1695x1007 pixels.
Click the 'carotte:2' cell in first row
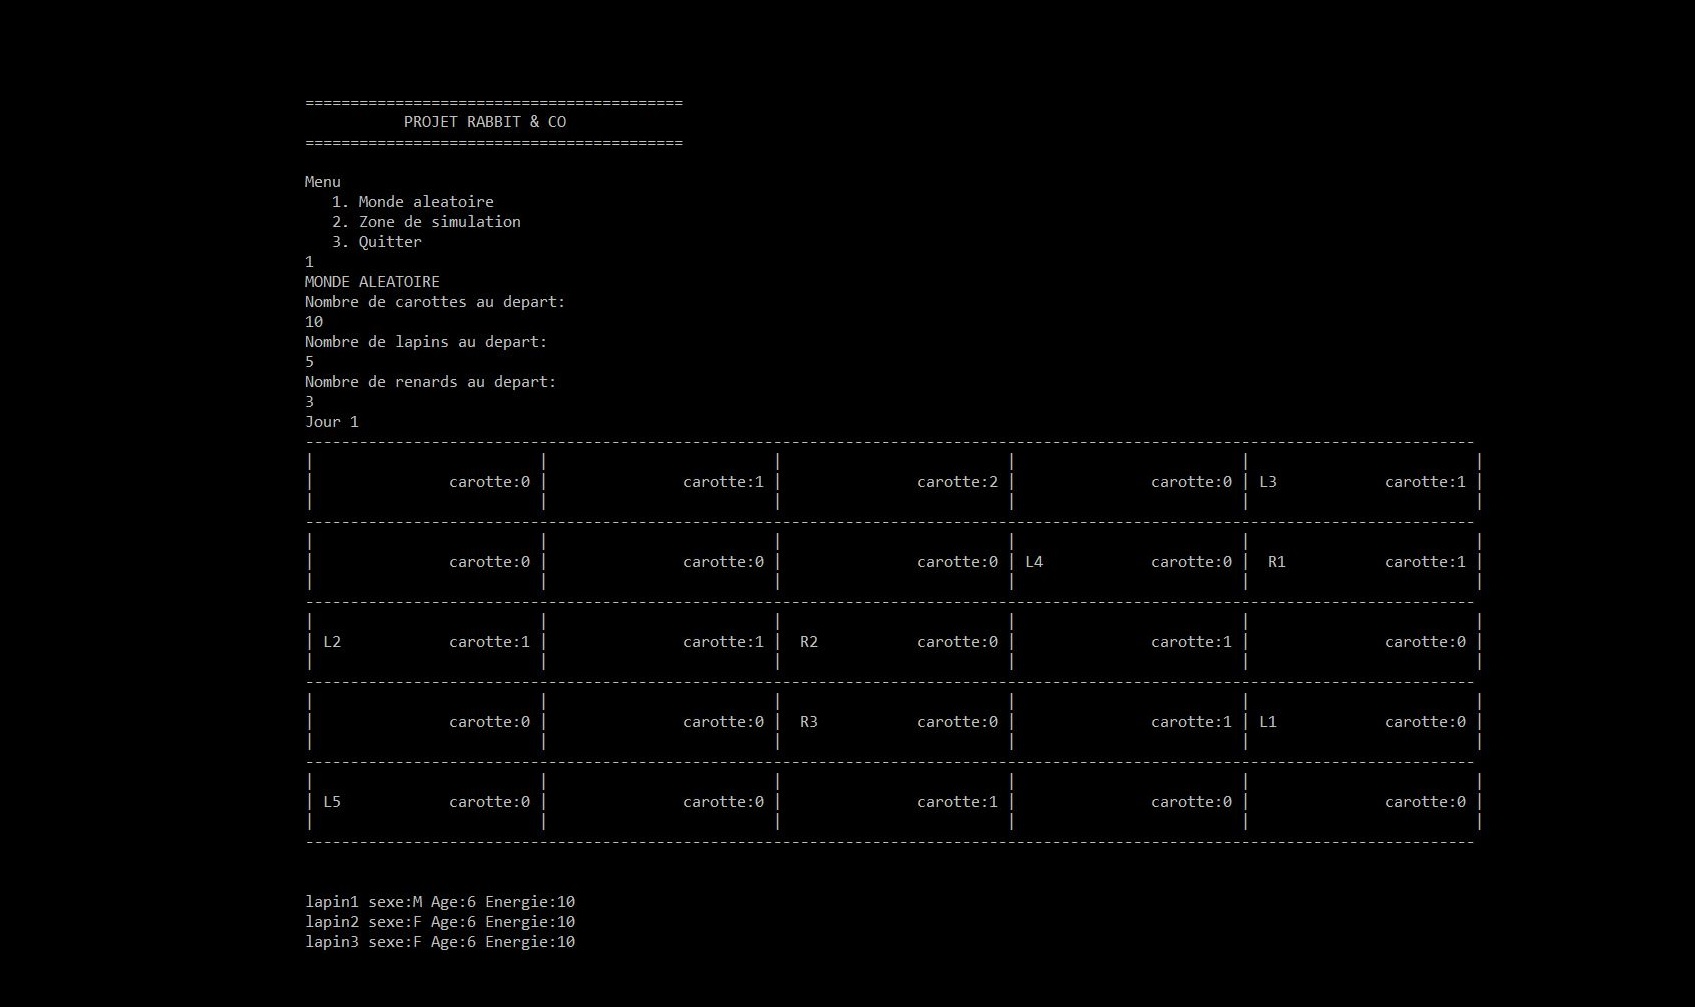point(957,482)
